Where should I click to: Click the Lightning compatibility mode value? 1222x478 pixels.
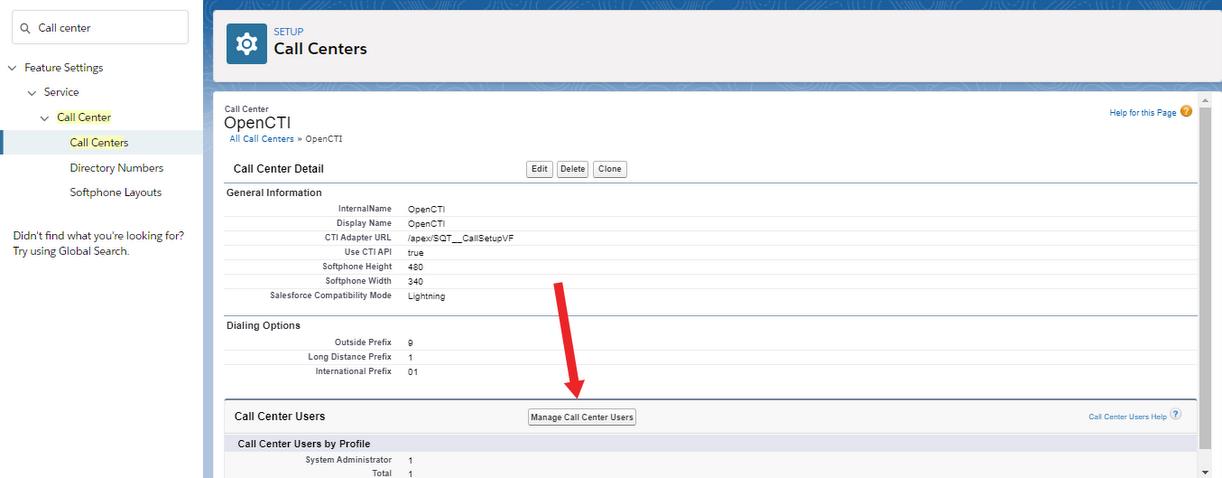point(427,296)
